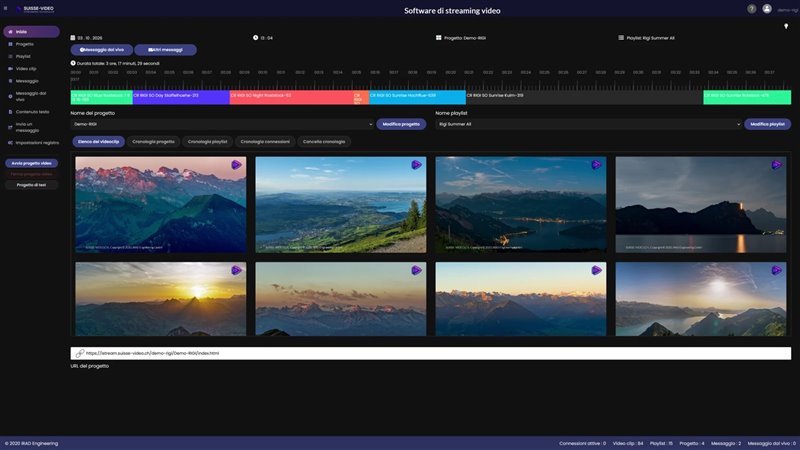Open Playlist in the sidebar menu

coord(23,57)
